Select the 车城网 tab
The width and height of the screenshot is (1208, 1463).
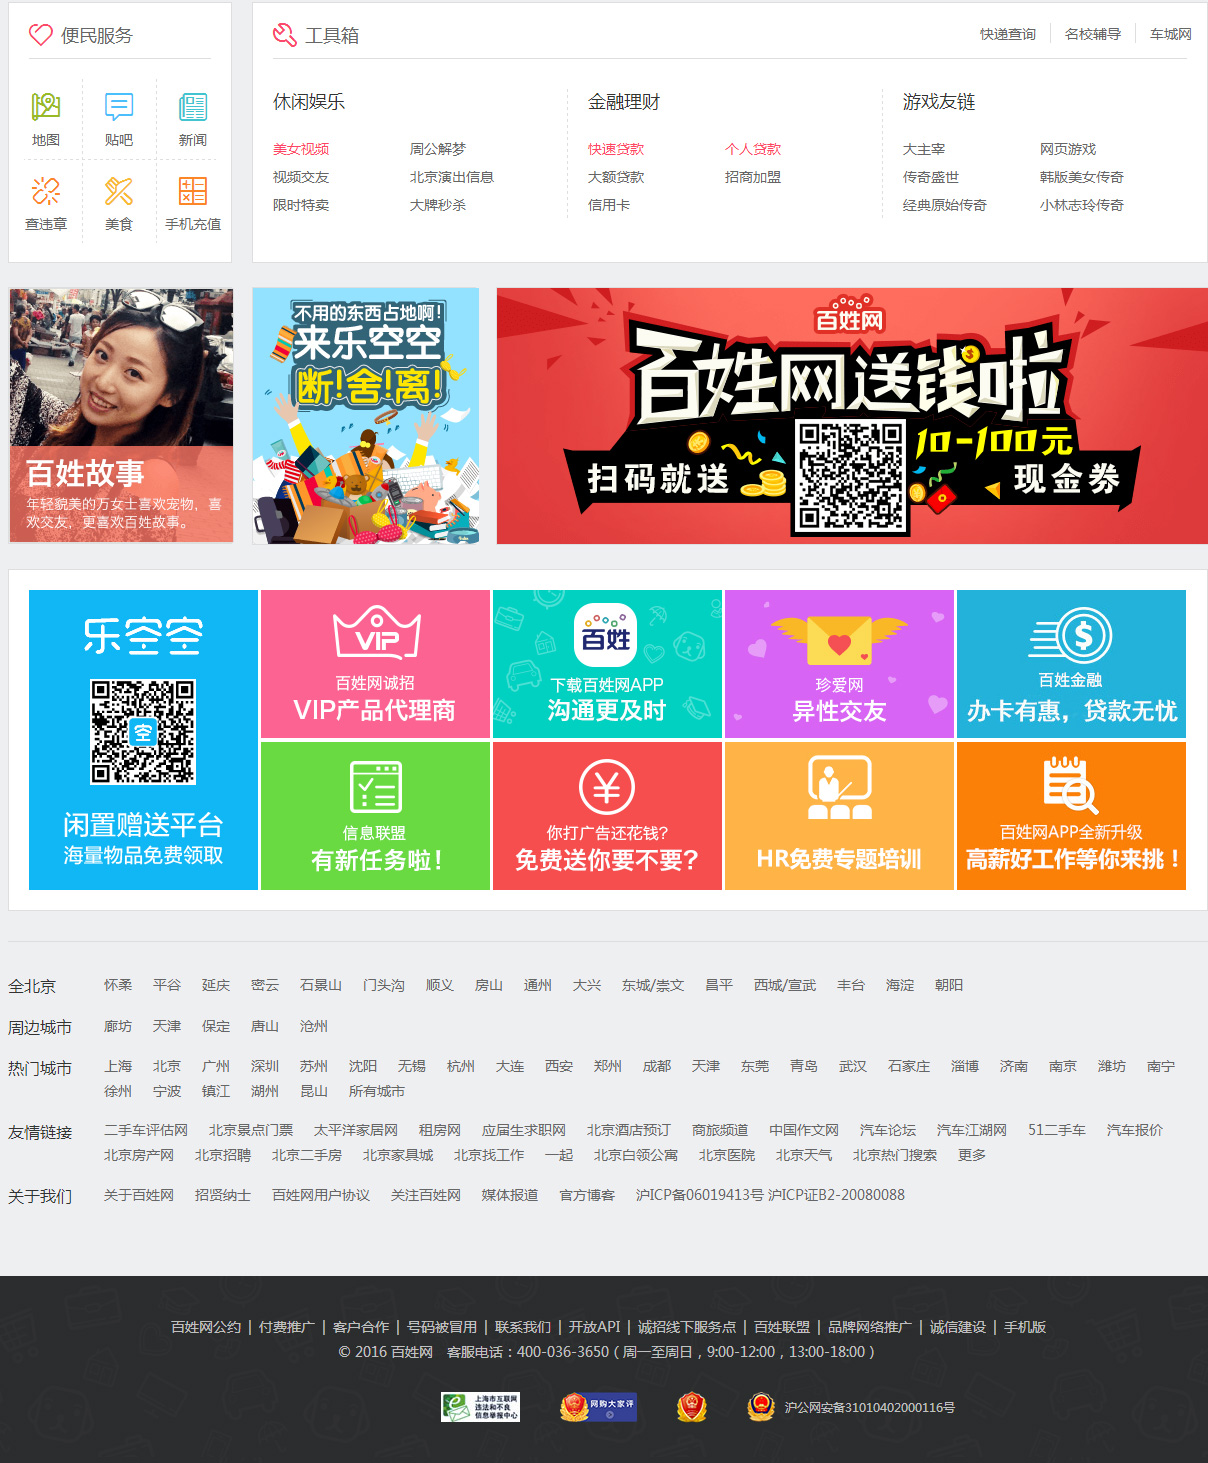point(1170,34)
